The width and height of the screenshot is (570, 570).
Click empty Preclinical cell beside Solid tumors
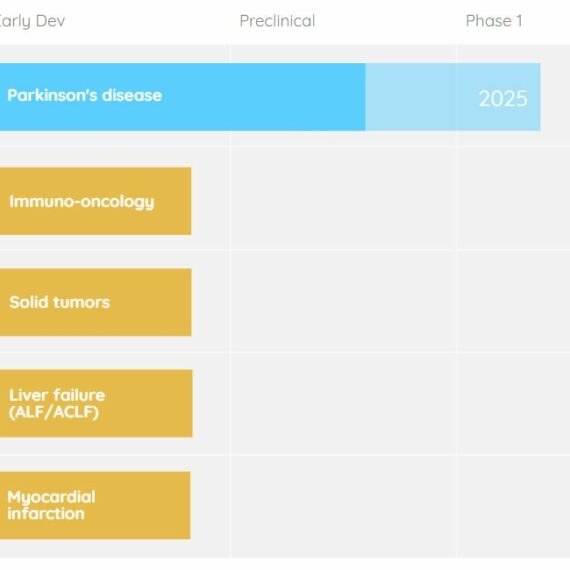click(343, 301)
